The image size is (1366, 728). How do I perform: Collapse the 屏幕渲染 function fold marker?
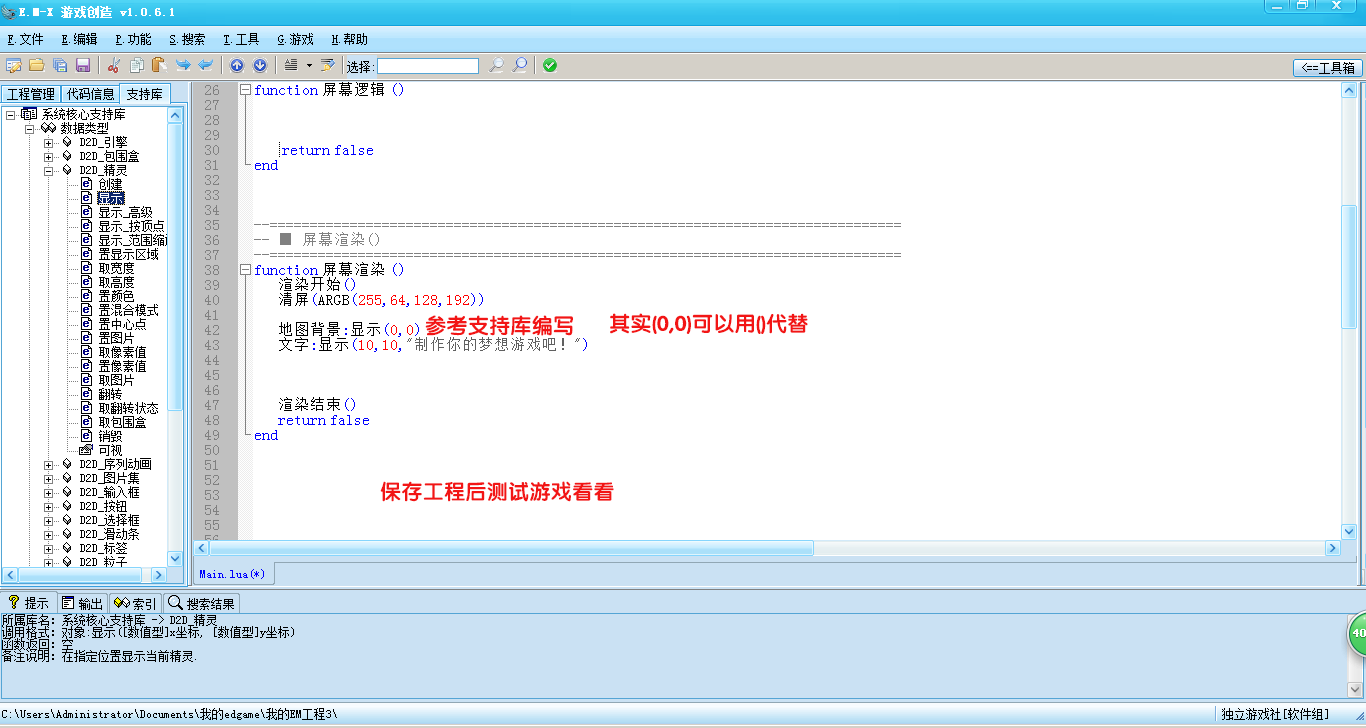pos(246,270)
